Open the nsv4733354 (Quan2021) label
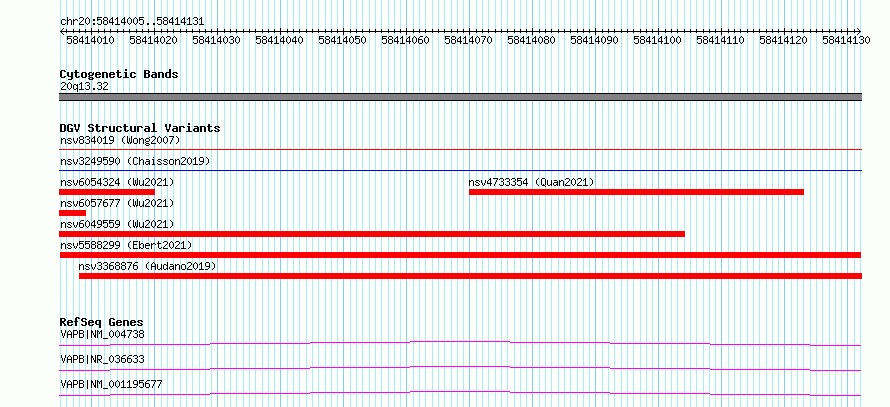 531,182
